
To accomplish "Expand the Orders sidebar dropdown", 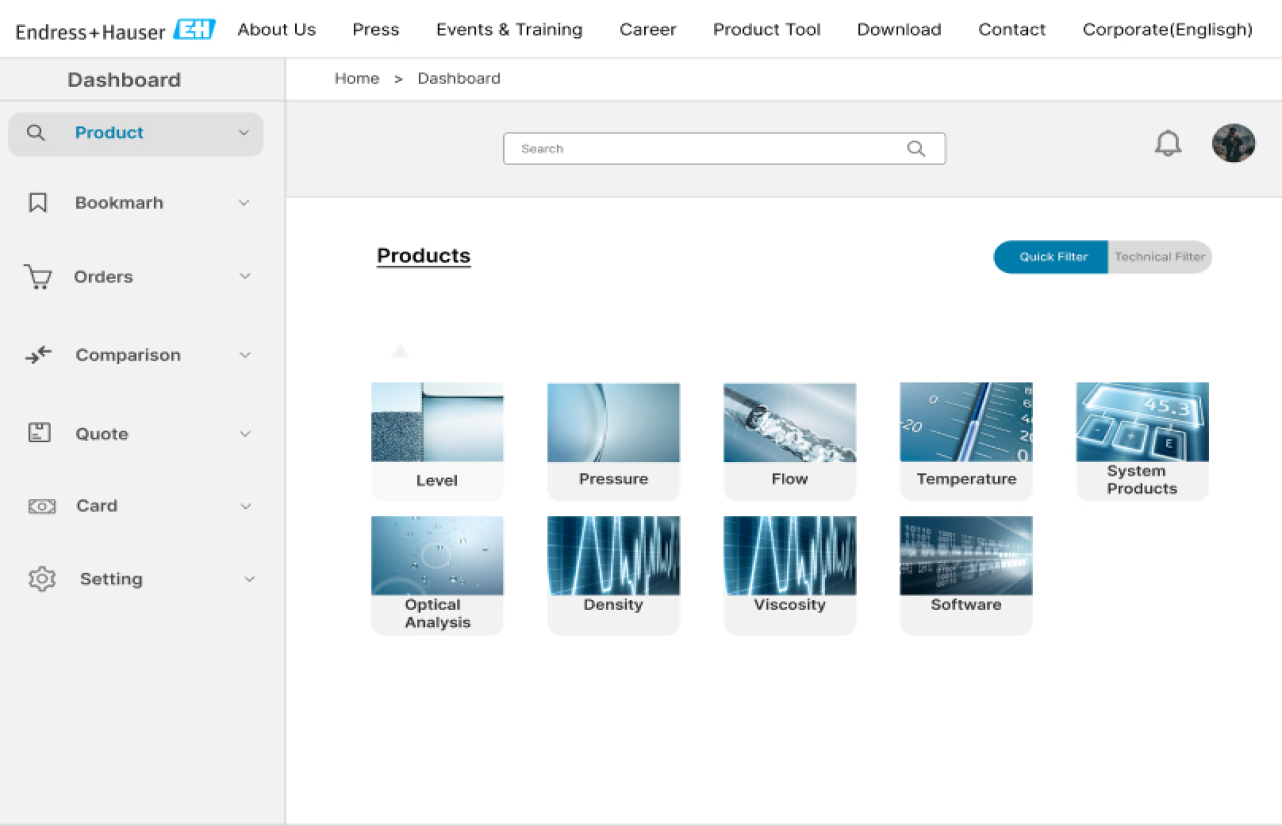I will pos(245,276).
